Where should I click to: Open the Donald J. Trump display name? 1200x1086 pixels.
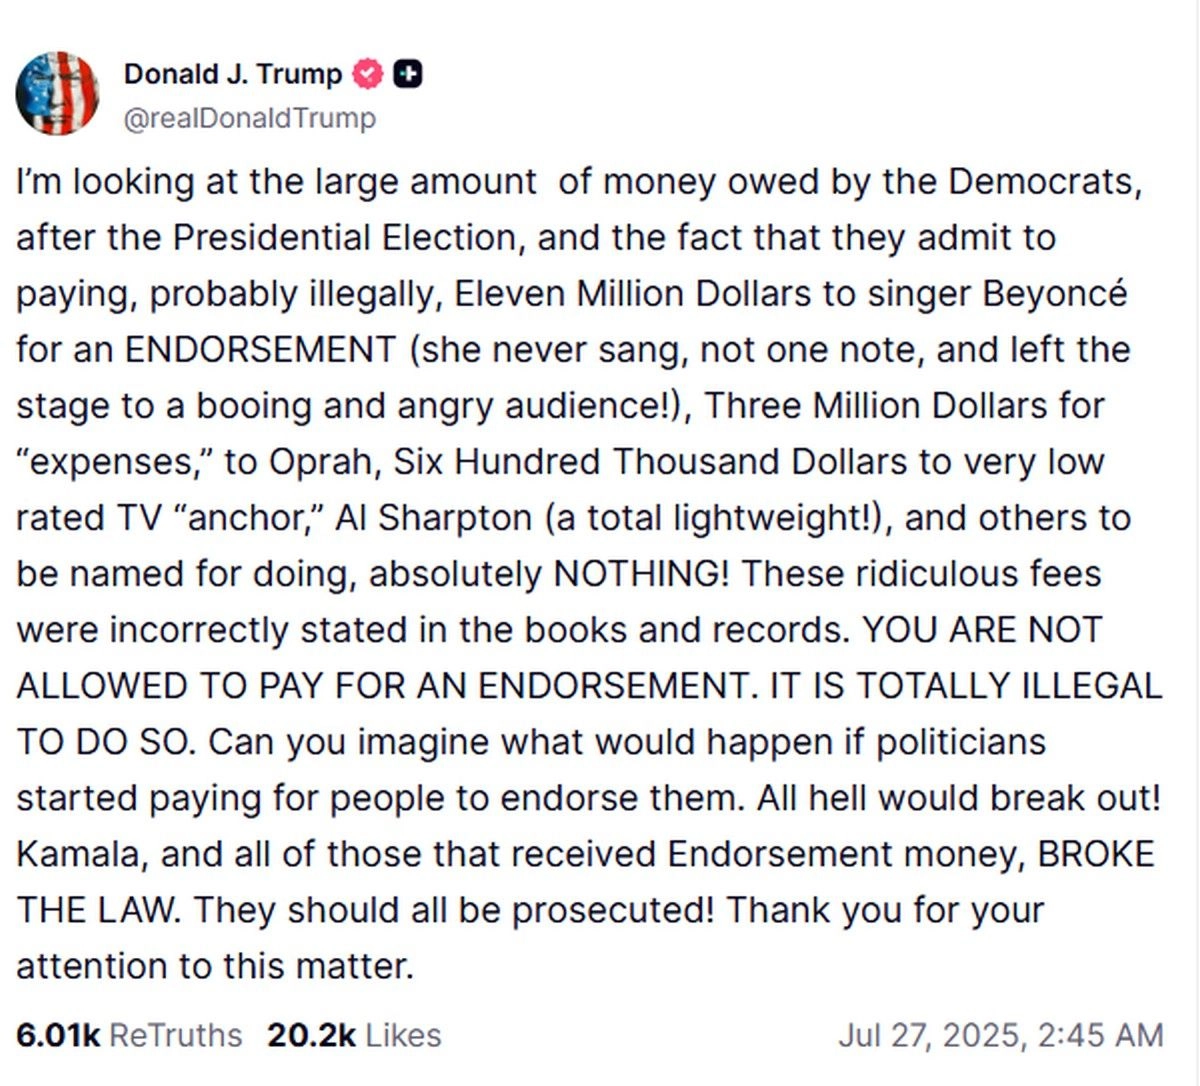click(x=232, y=74)
